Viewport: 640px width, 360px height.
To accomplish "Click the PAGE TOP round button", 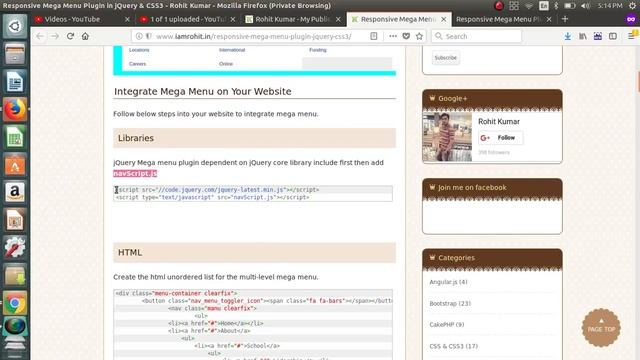I will pos(601,328).
